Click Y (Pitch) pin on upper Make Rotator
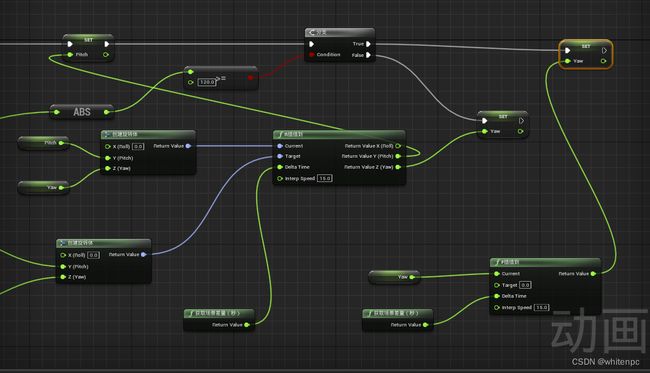The width and height of the screenshot is (650, 373). pyautogui.click(x=108, y=158)
